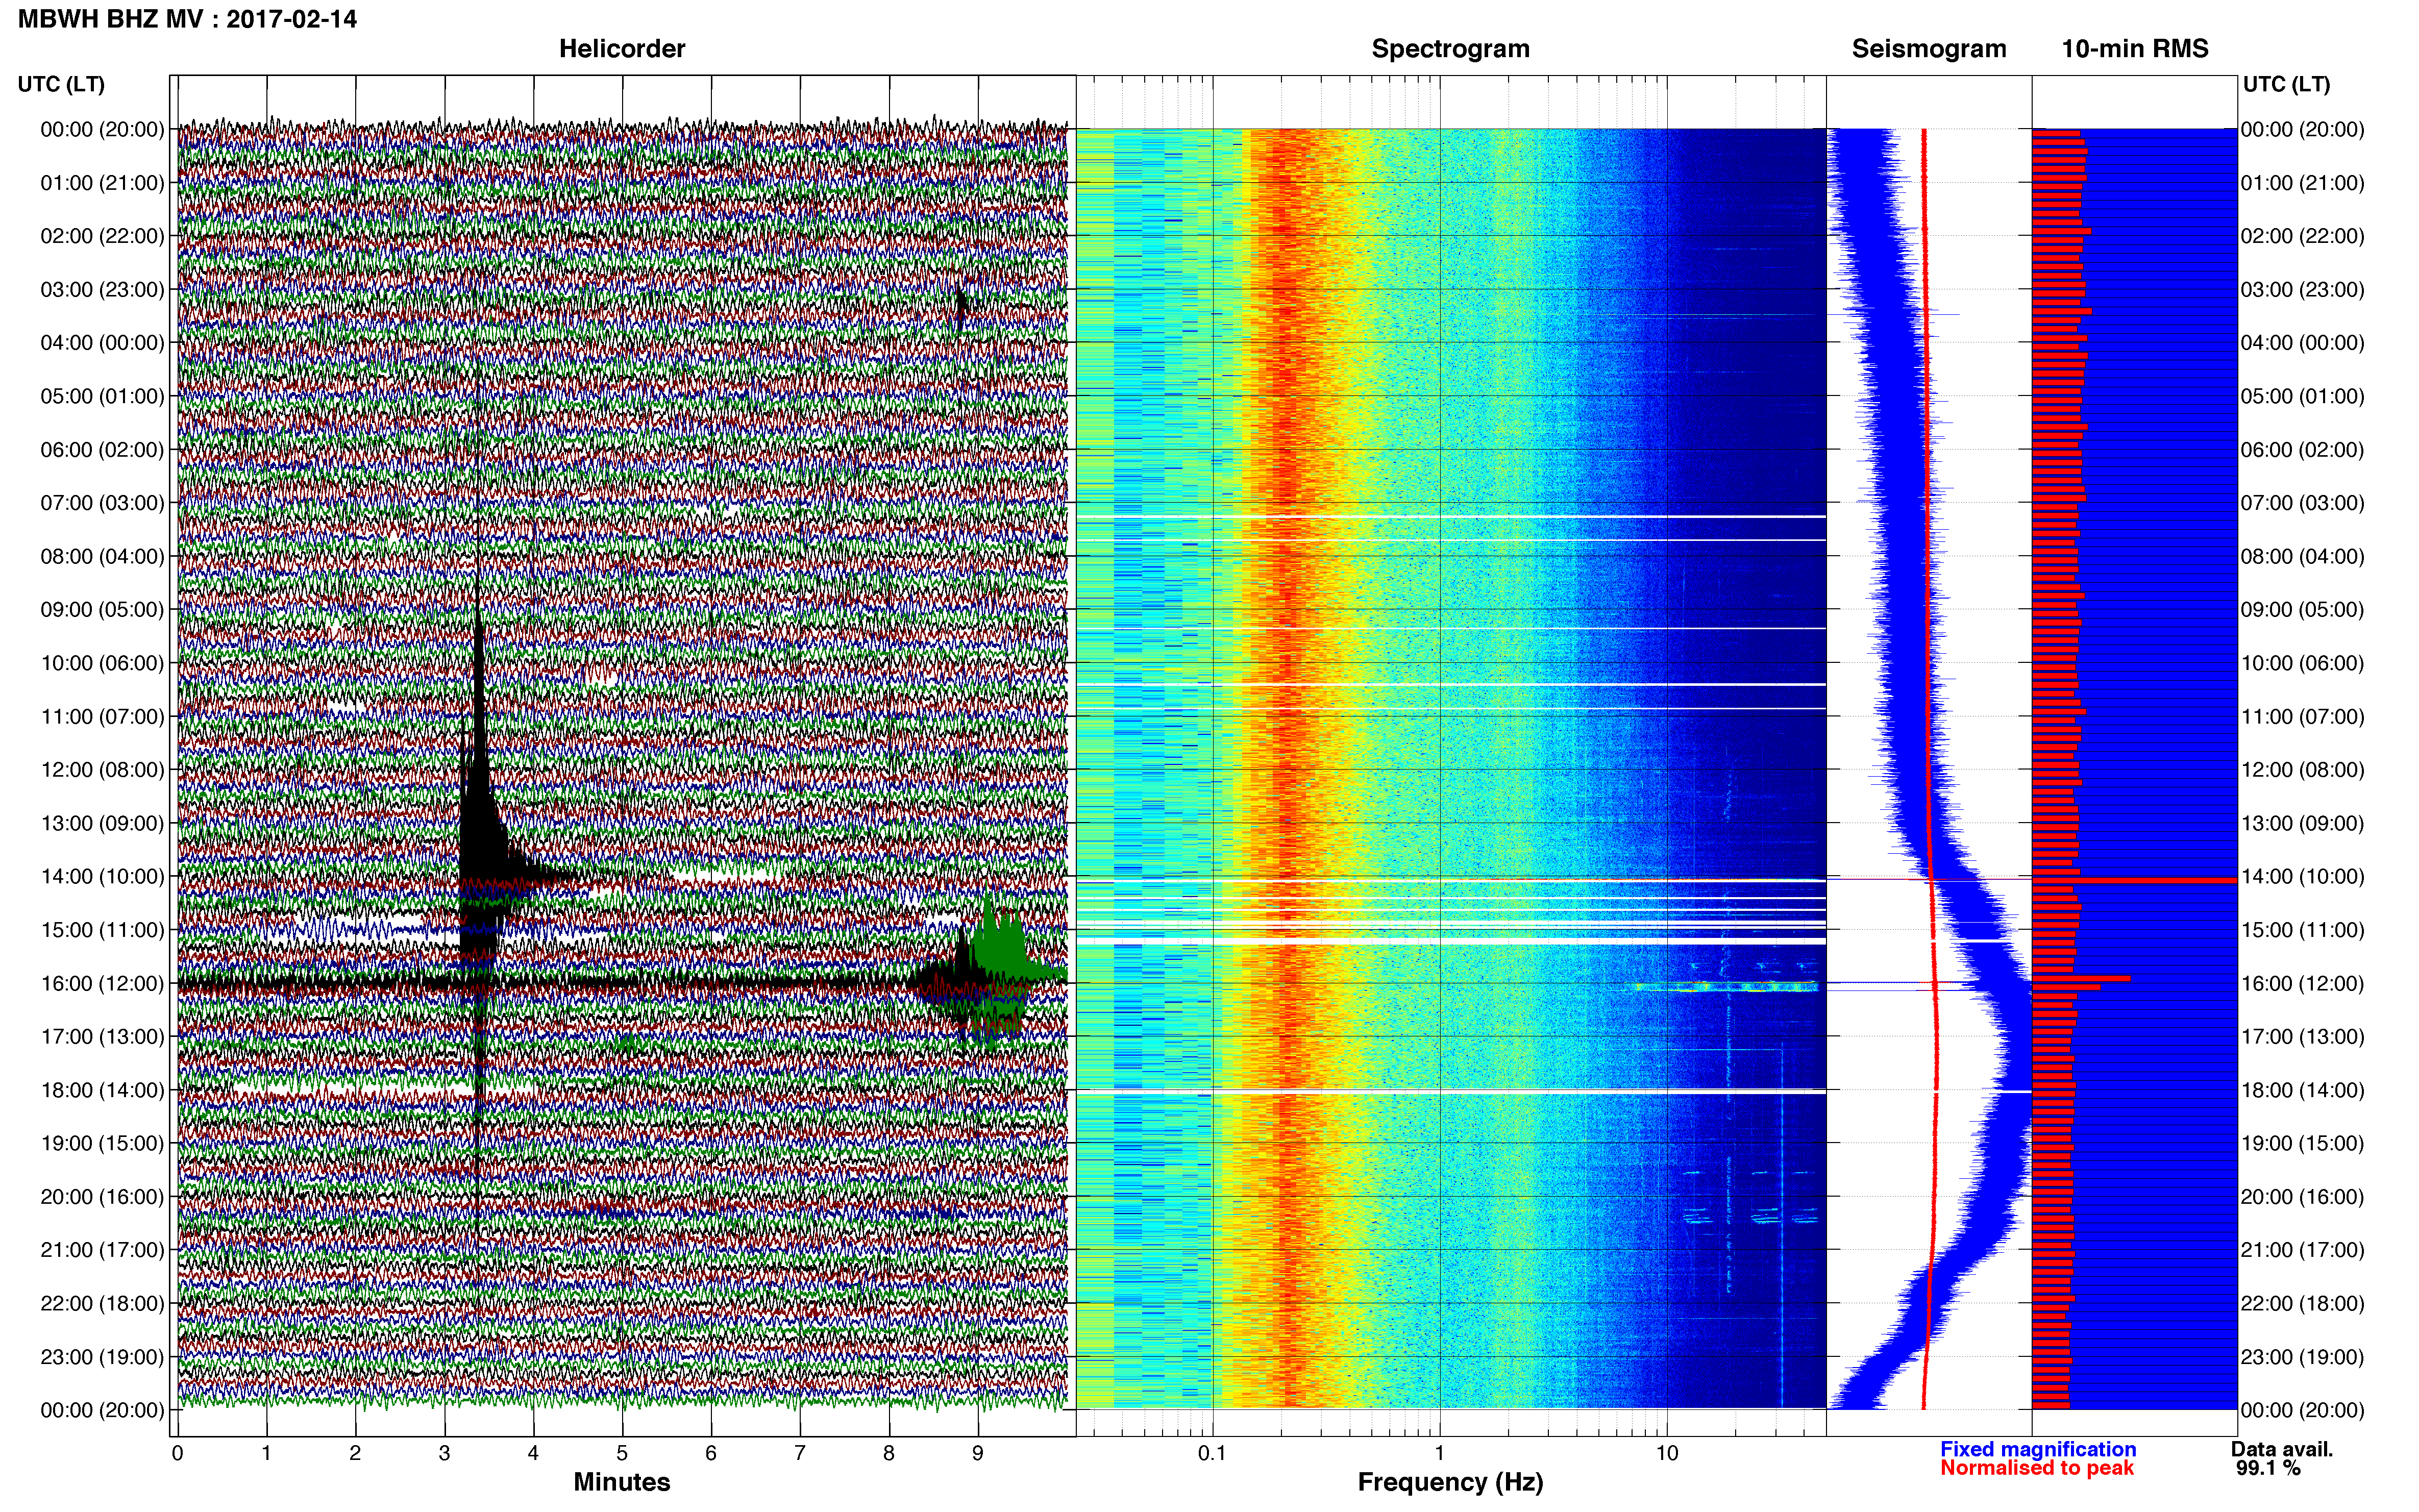Click the long red RMS bar at 14:00

tap(2135, 880)
